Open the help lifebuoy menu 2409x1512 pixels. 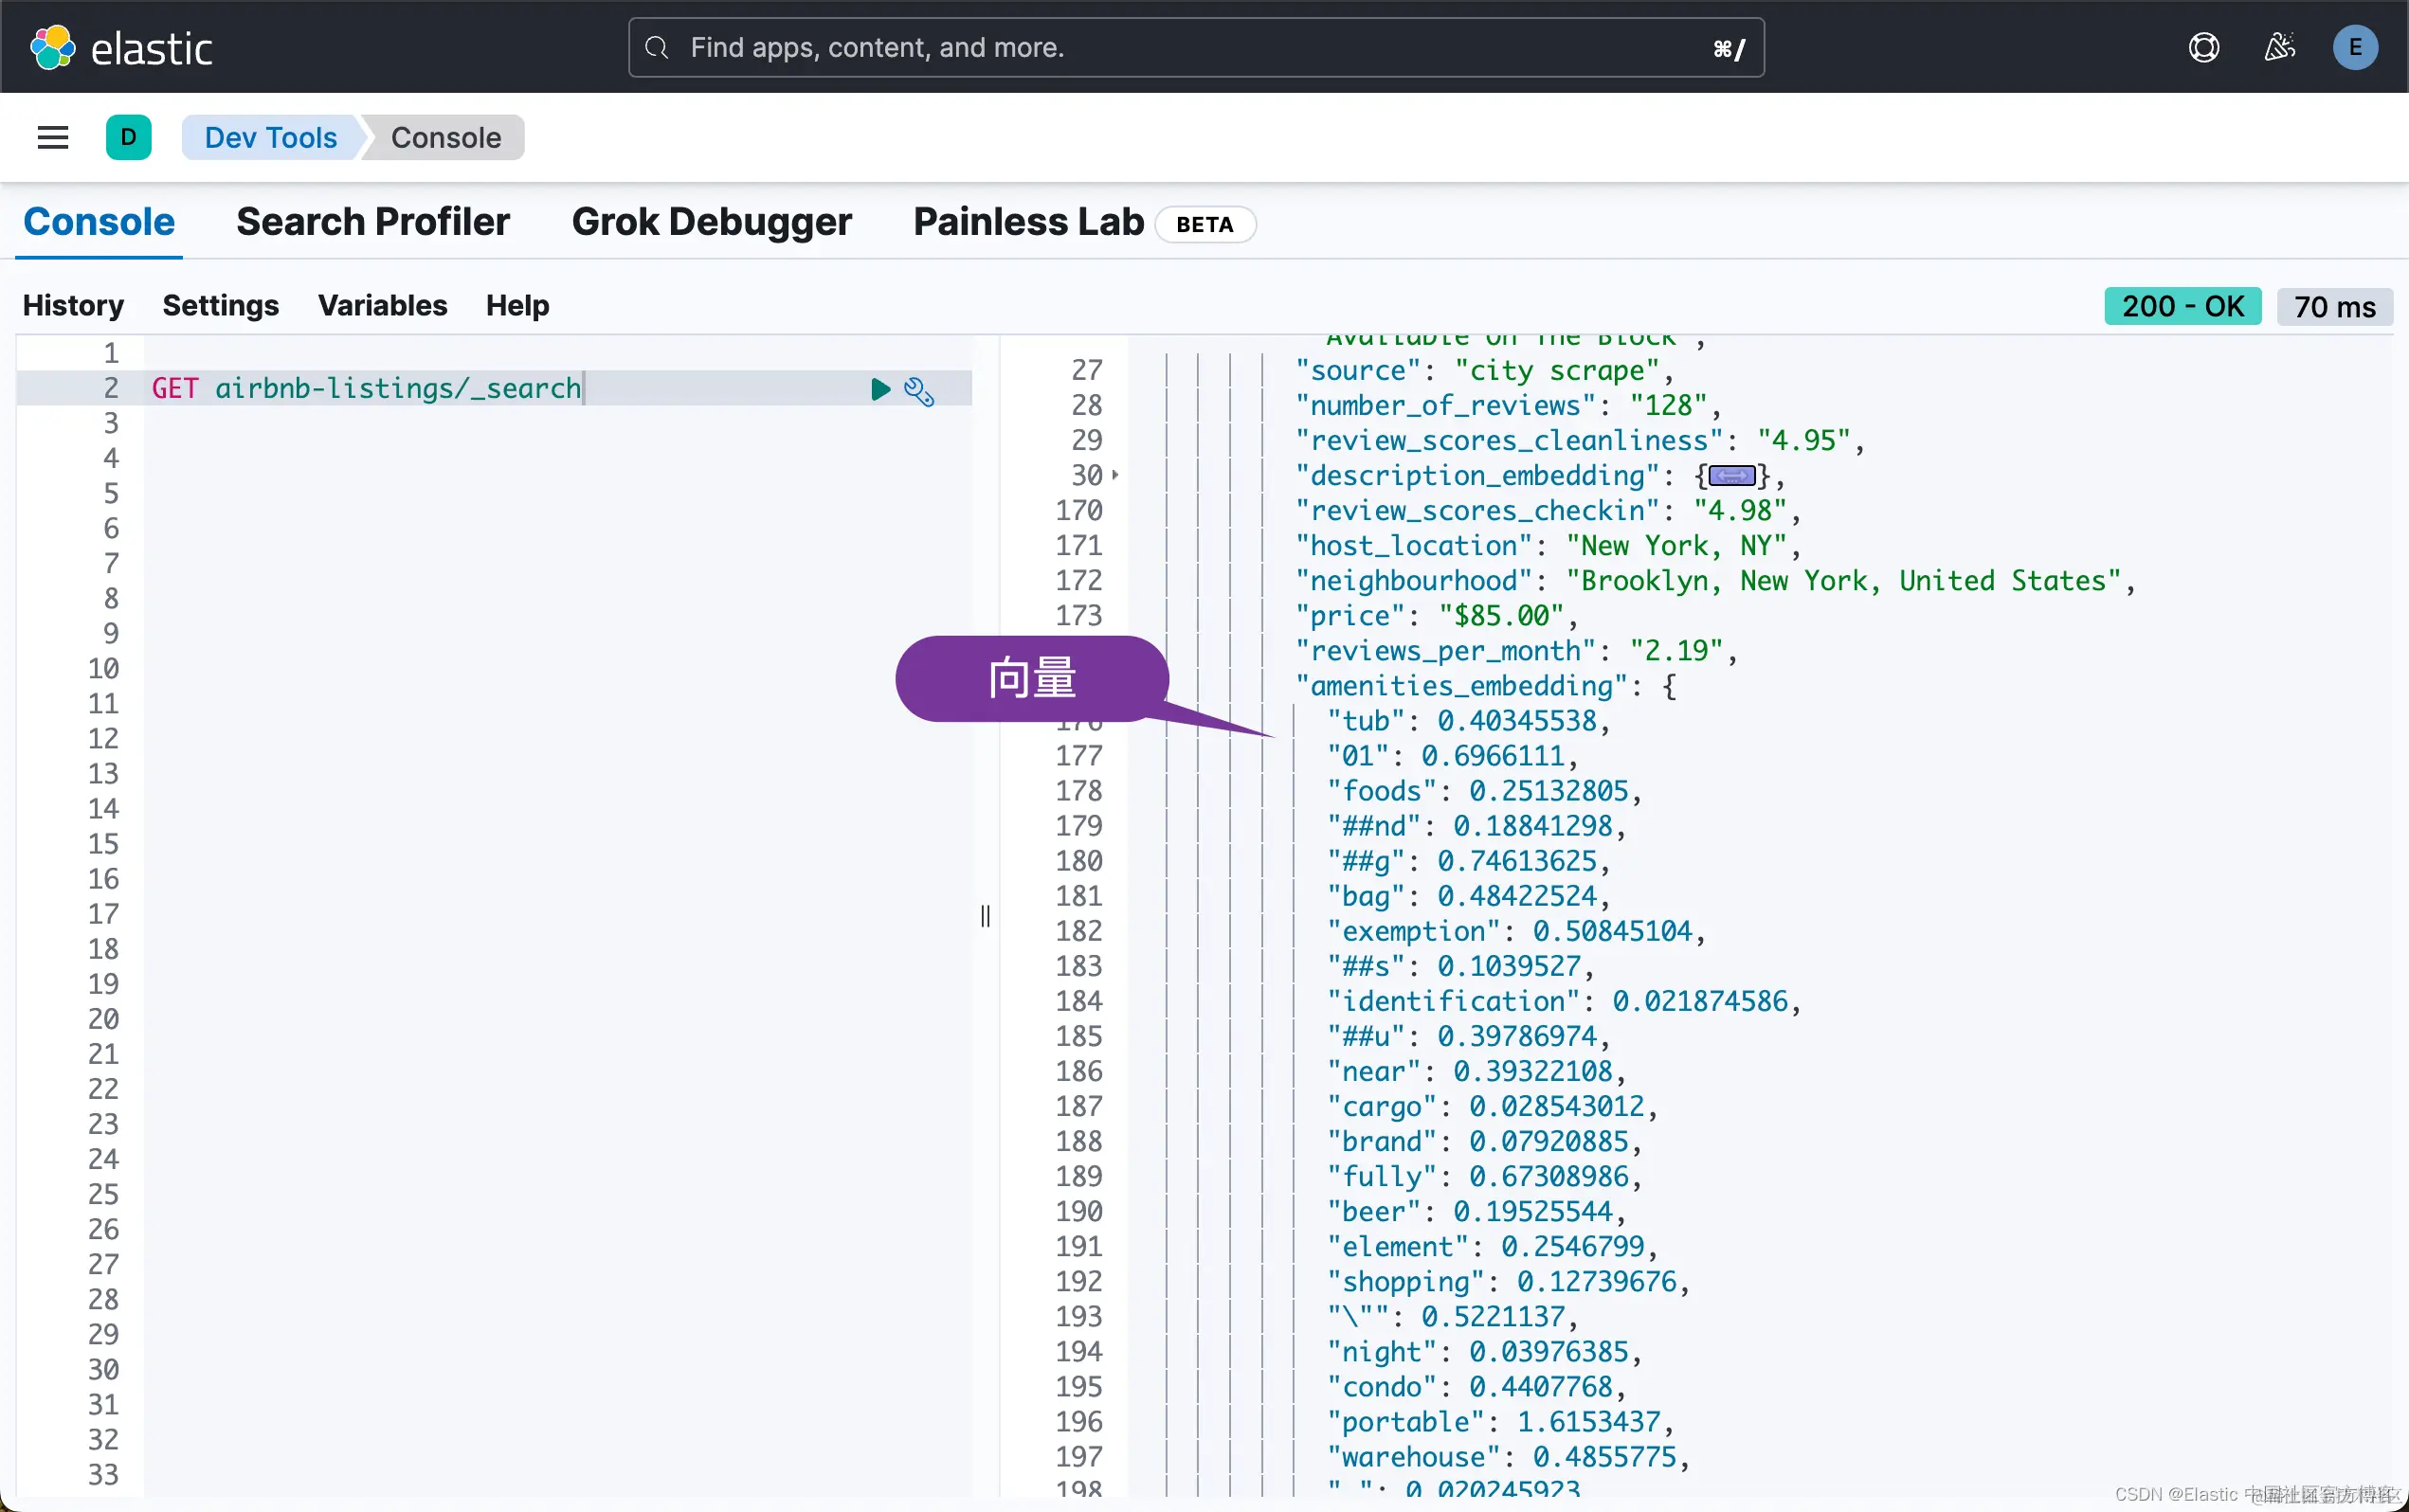2203,47
